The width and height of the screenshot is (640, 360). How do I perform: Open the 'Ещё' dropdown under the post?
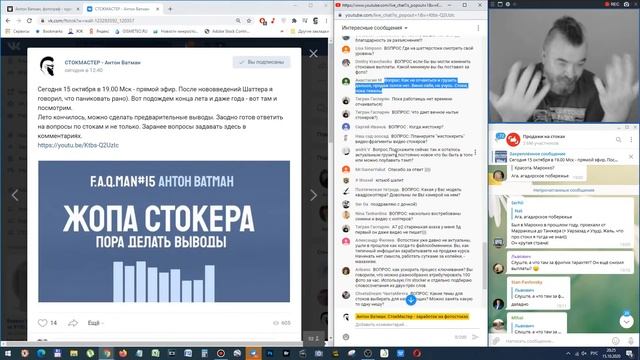pos(95,323)
